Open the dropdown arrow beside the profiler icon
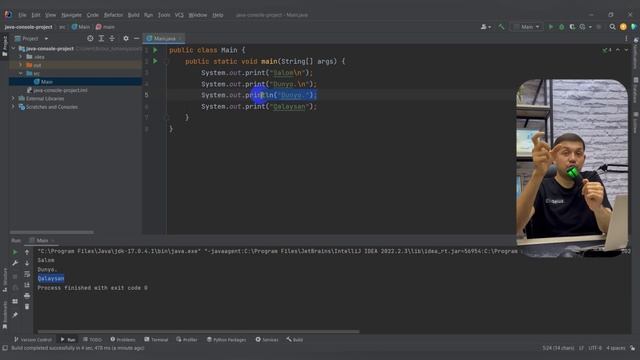The height and width of the screenshot is (360, 640). (x=590, y=27)
